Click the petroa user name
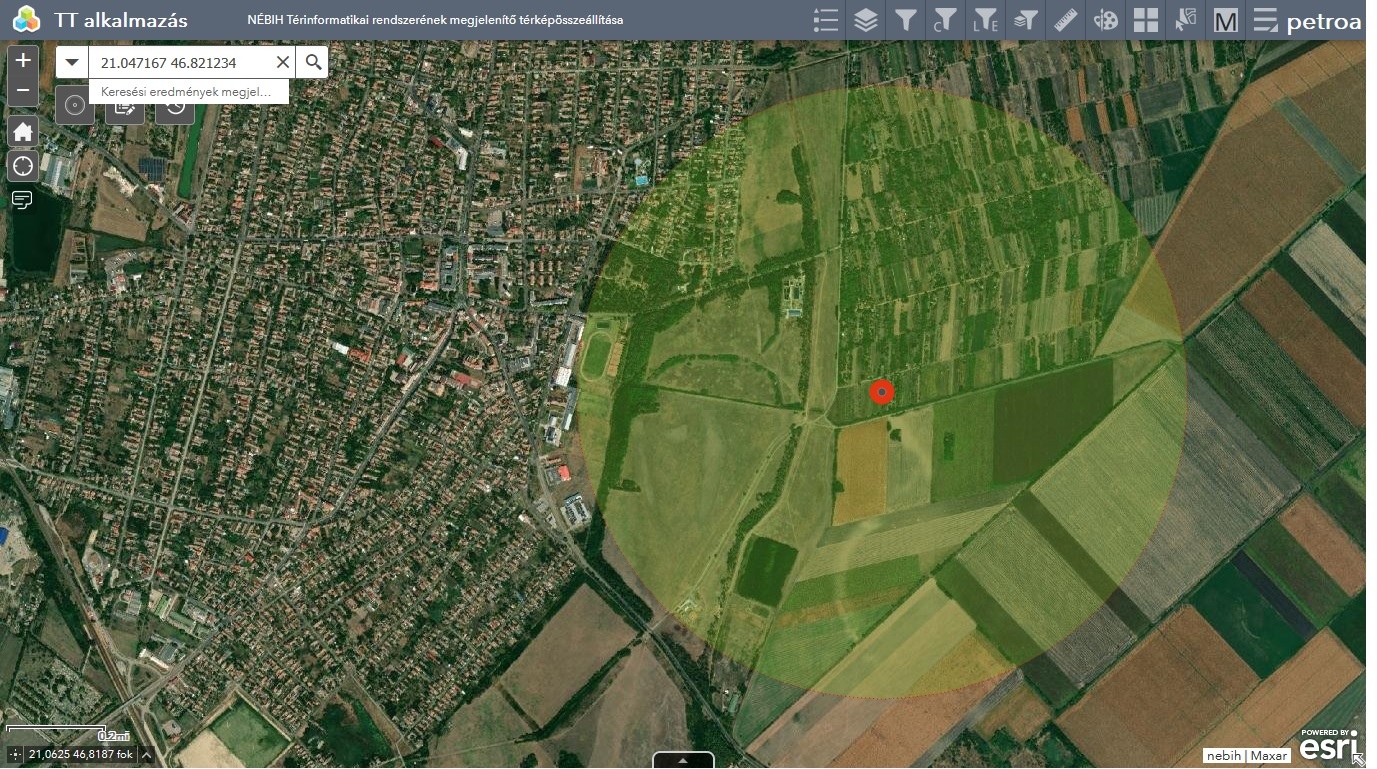 click(x=1323, y=22)
